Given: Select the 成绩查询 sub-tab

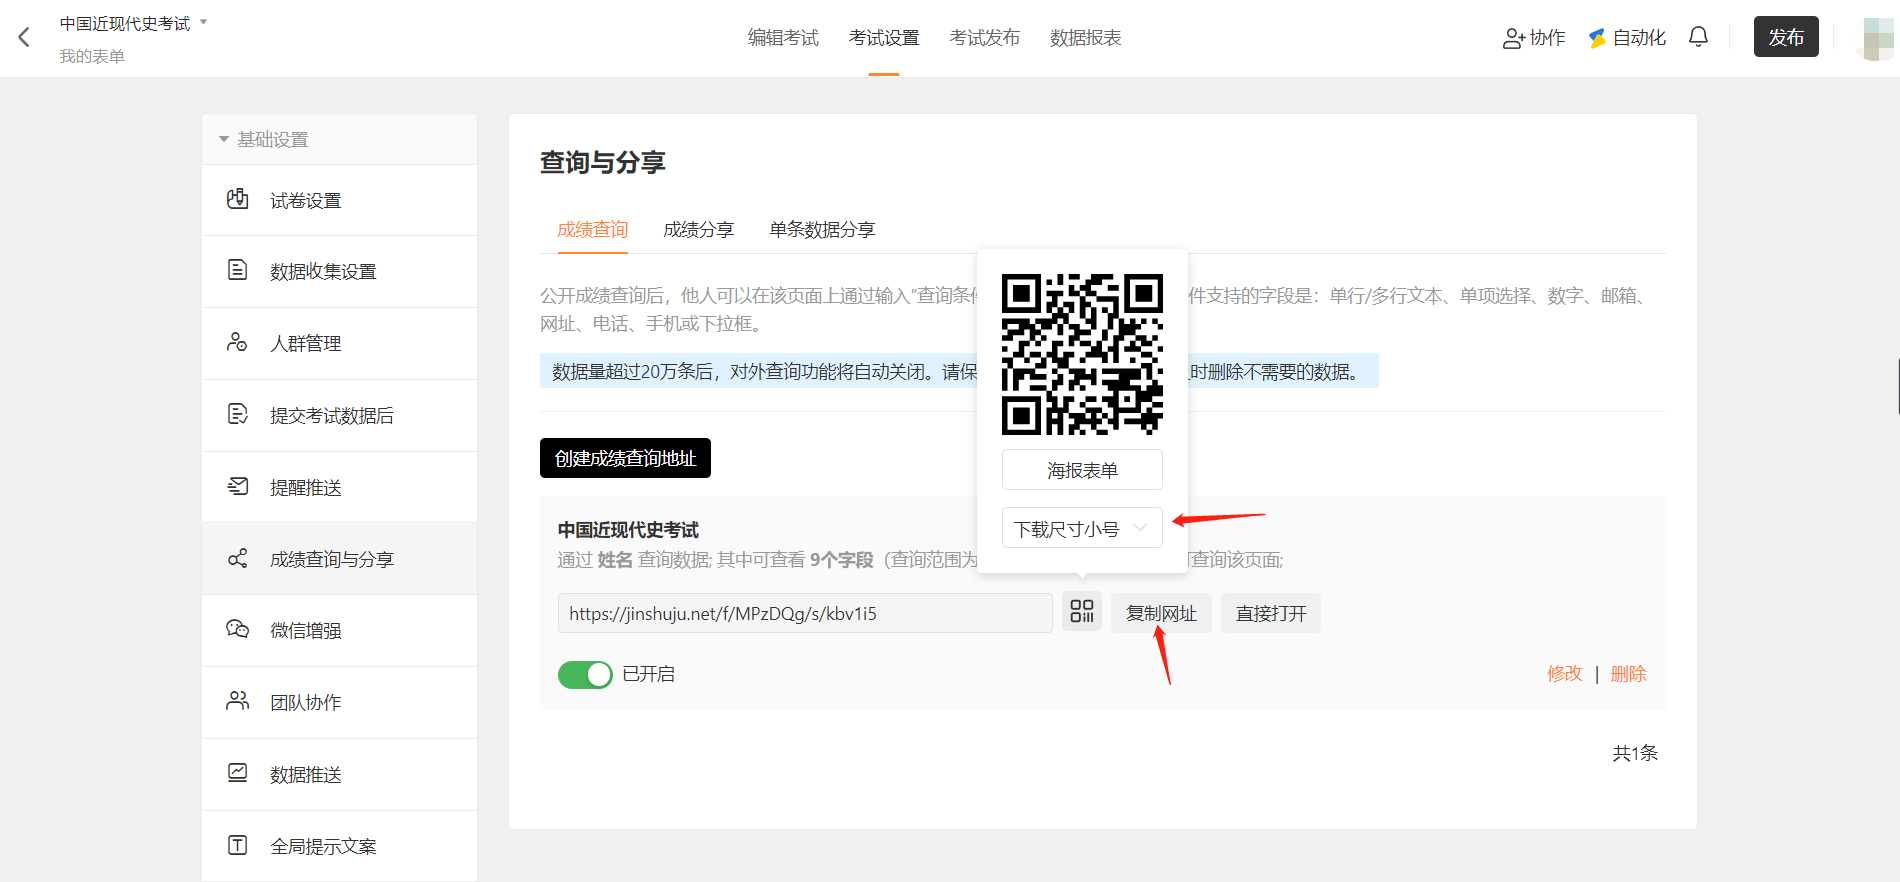Looking at the screenshot, I should 593,230.
